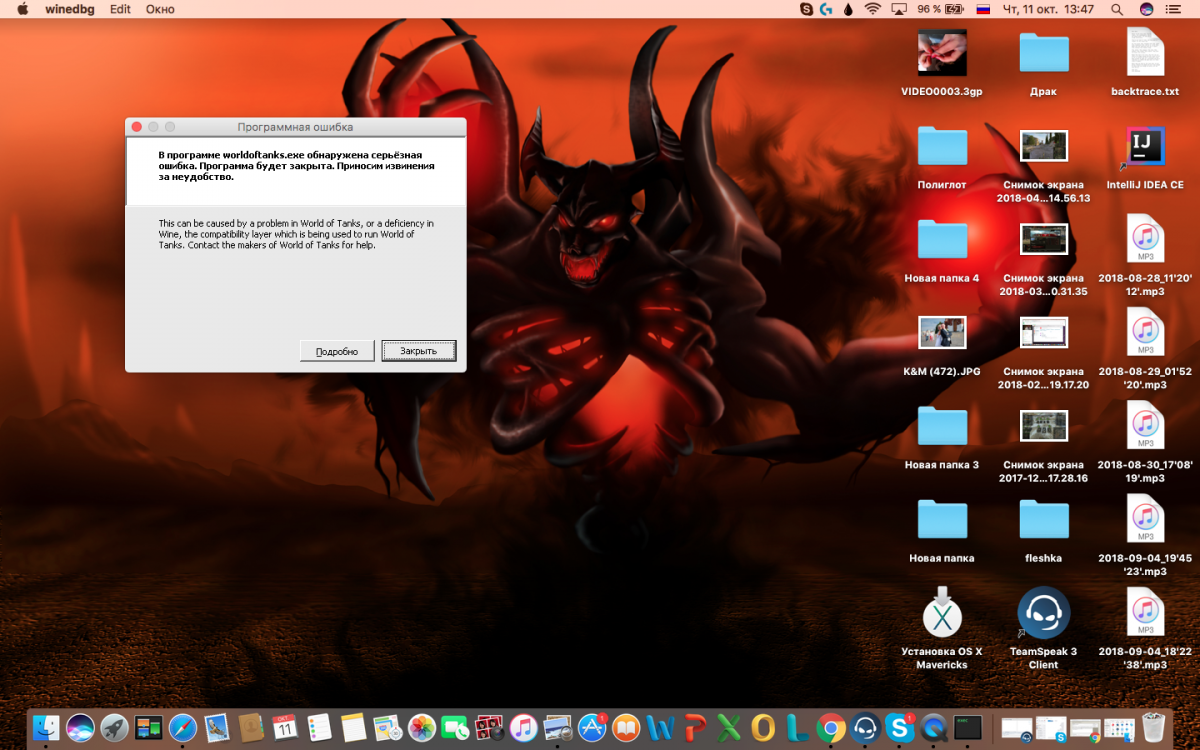1200x750 pixels.
Task: Open Contacts book icon in Dock
Action: [251, 727]
